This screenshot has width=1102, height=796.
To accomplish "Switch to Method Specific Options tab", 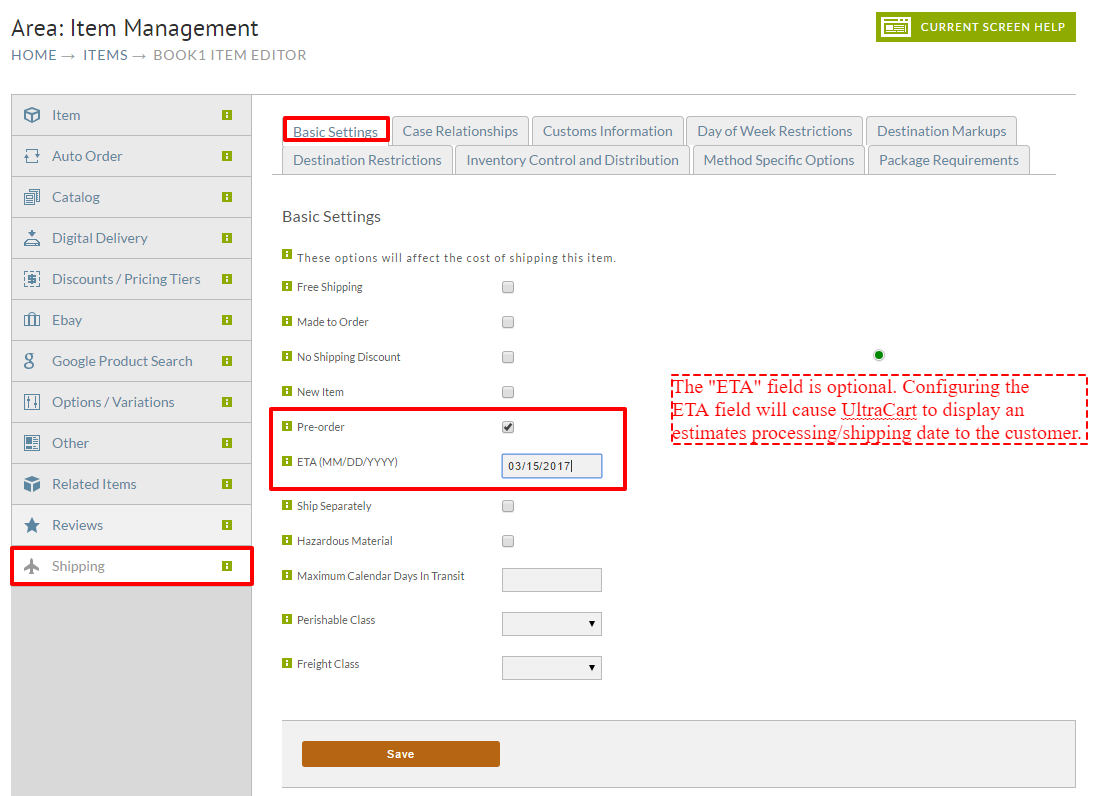I will (x=779, y=160).
